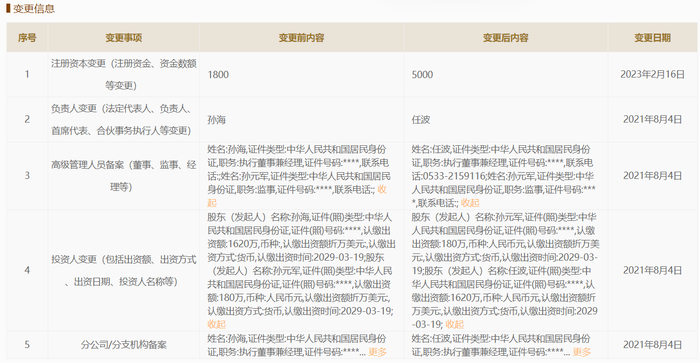The width and height of the screenshot is (700, 363).
Task: Select the sequence number 2 cell
Action: 27,119
